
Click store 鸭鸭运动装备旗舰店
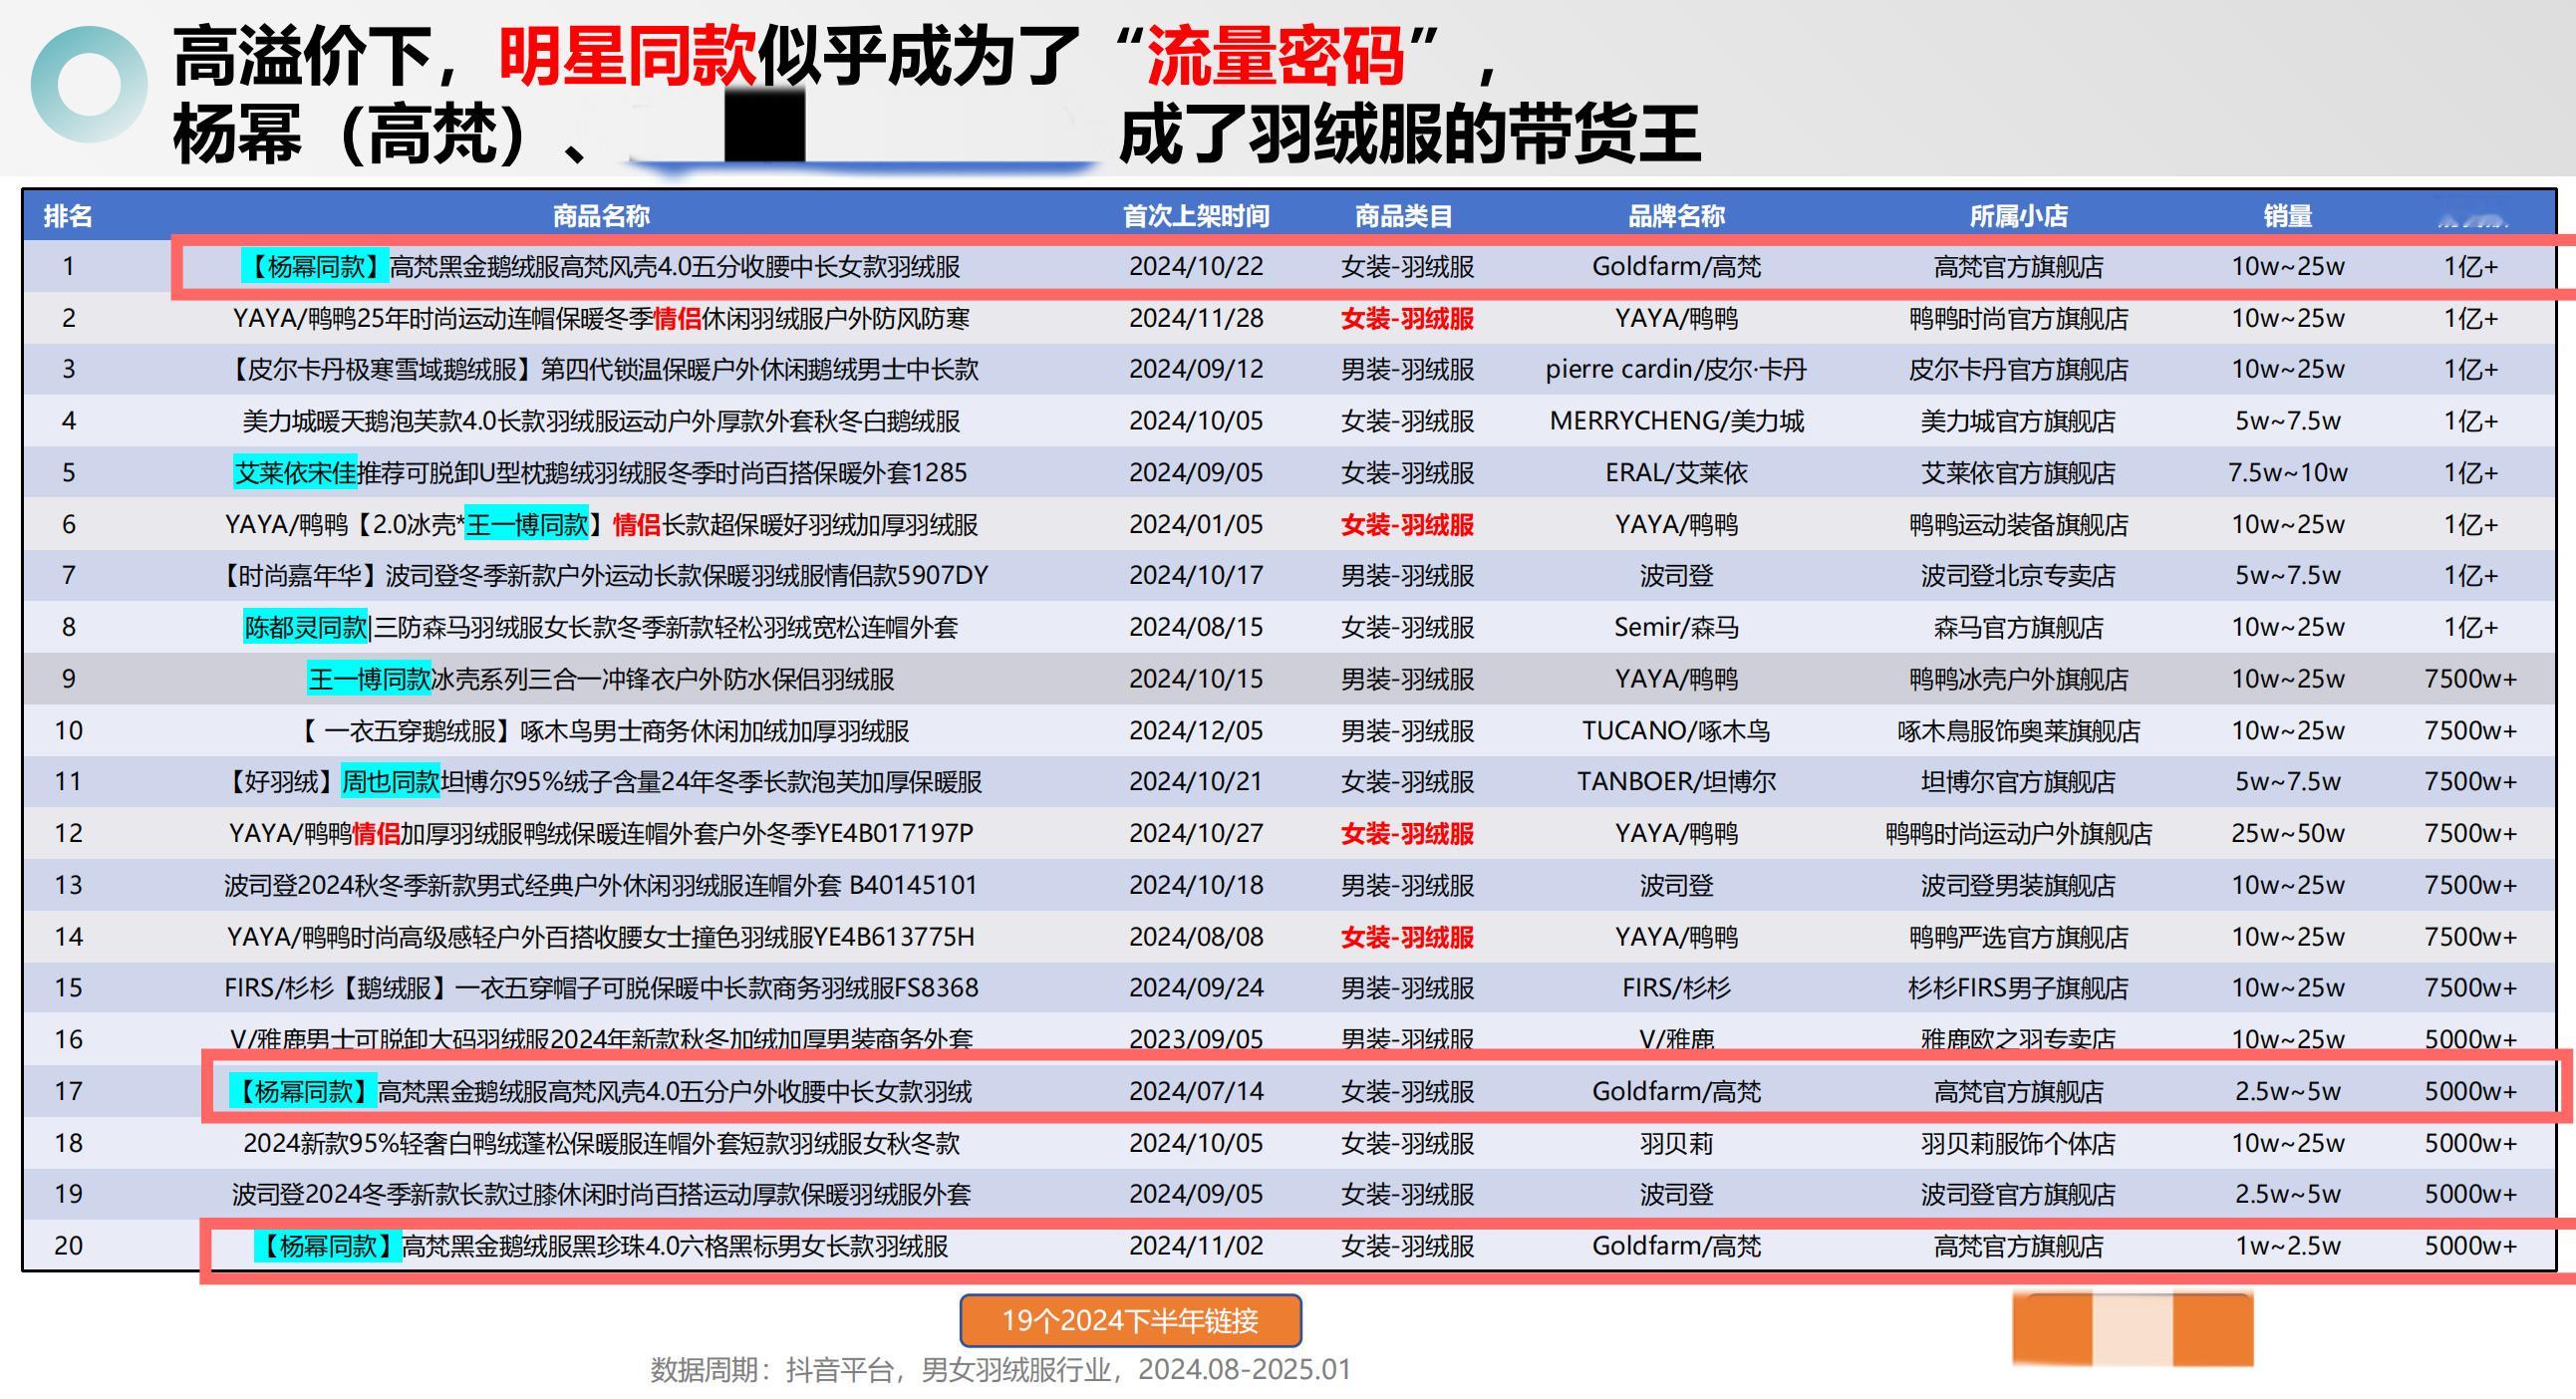coord(2018,525)
